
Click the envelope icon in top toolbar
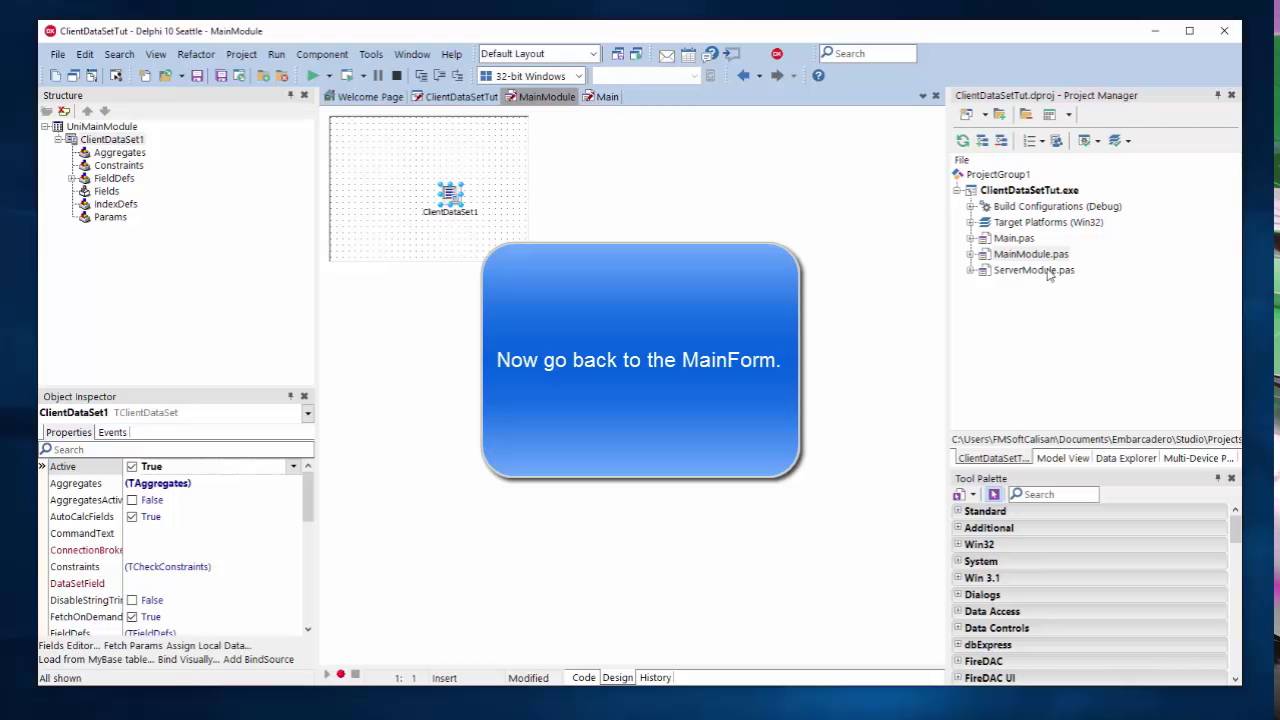(667, 54)
